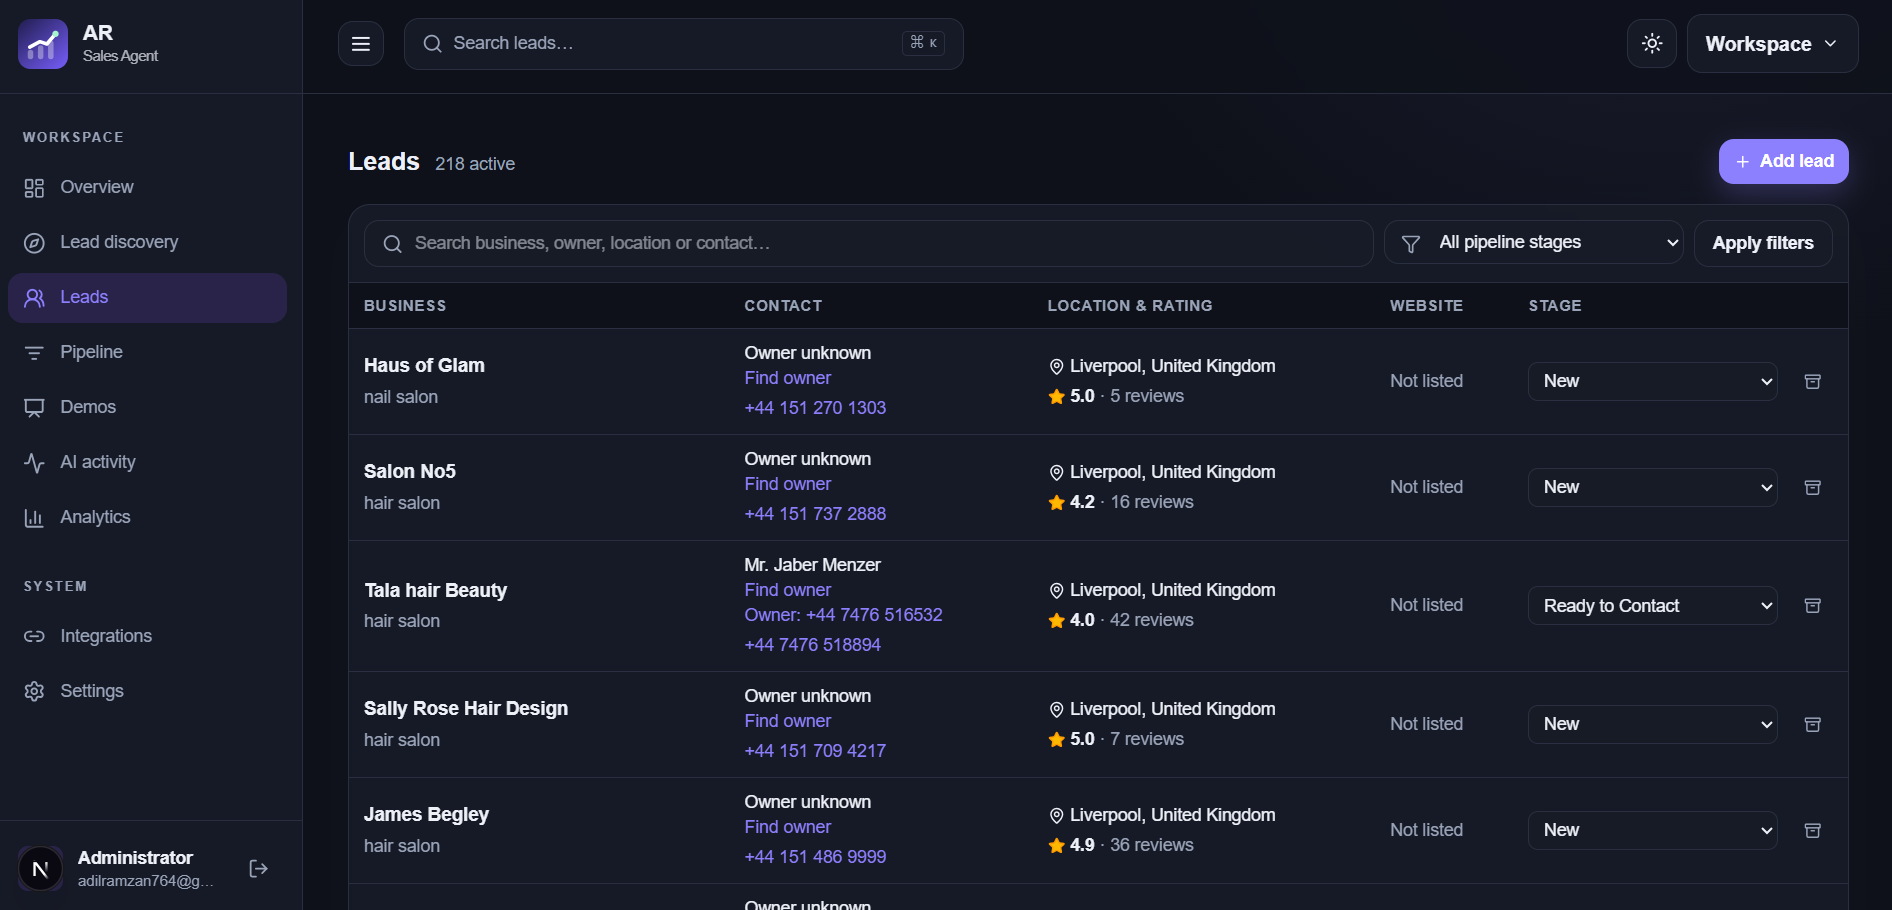
Task: Navigate to Demos
Action: click(x=147, y=408)
